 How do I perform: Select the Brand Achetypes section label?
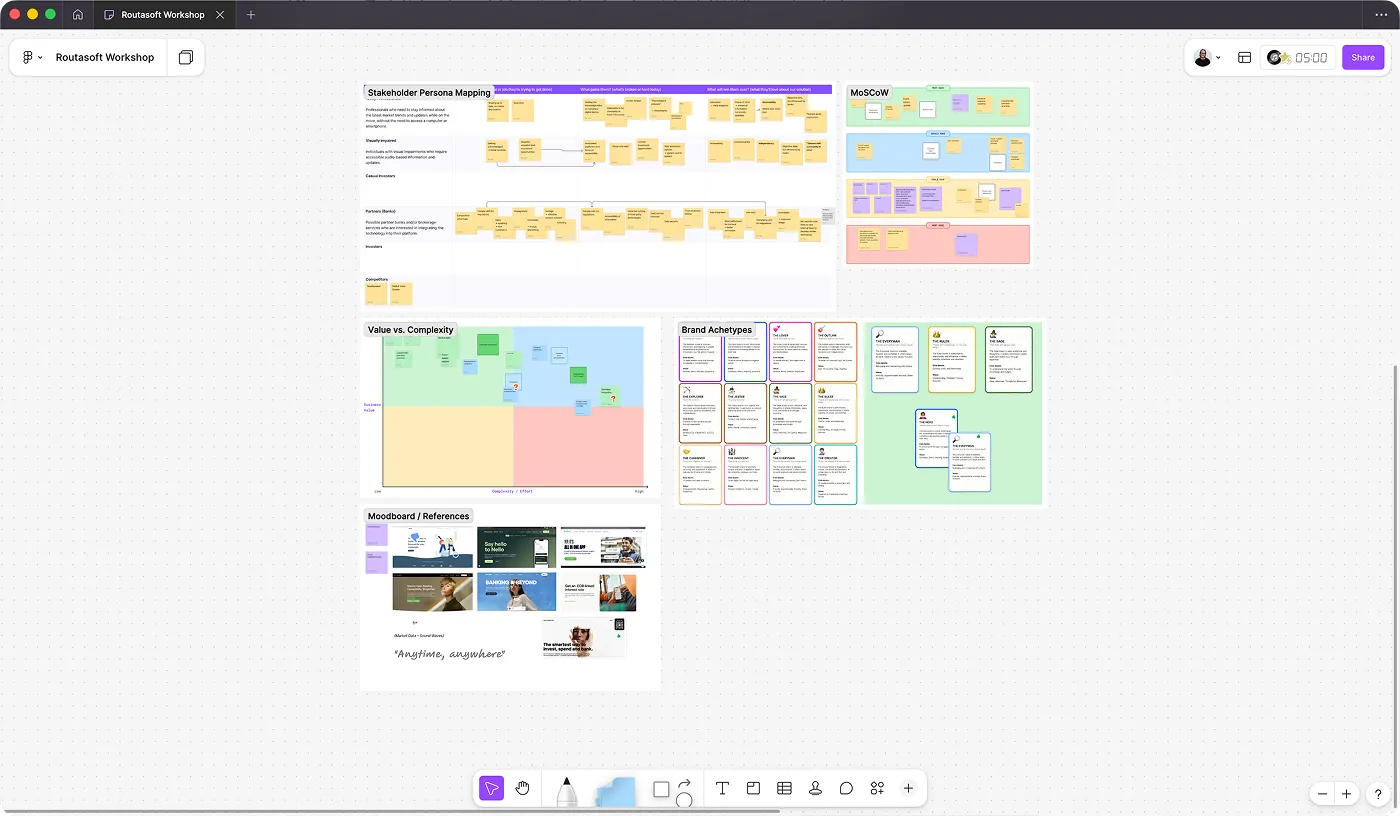pyautogui.click(x=716, y=330)
